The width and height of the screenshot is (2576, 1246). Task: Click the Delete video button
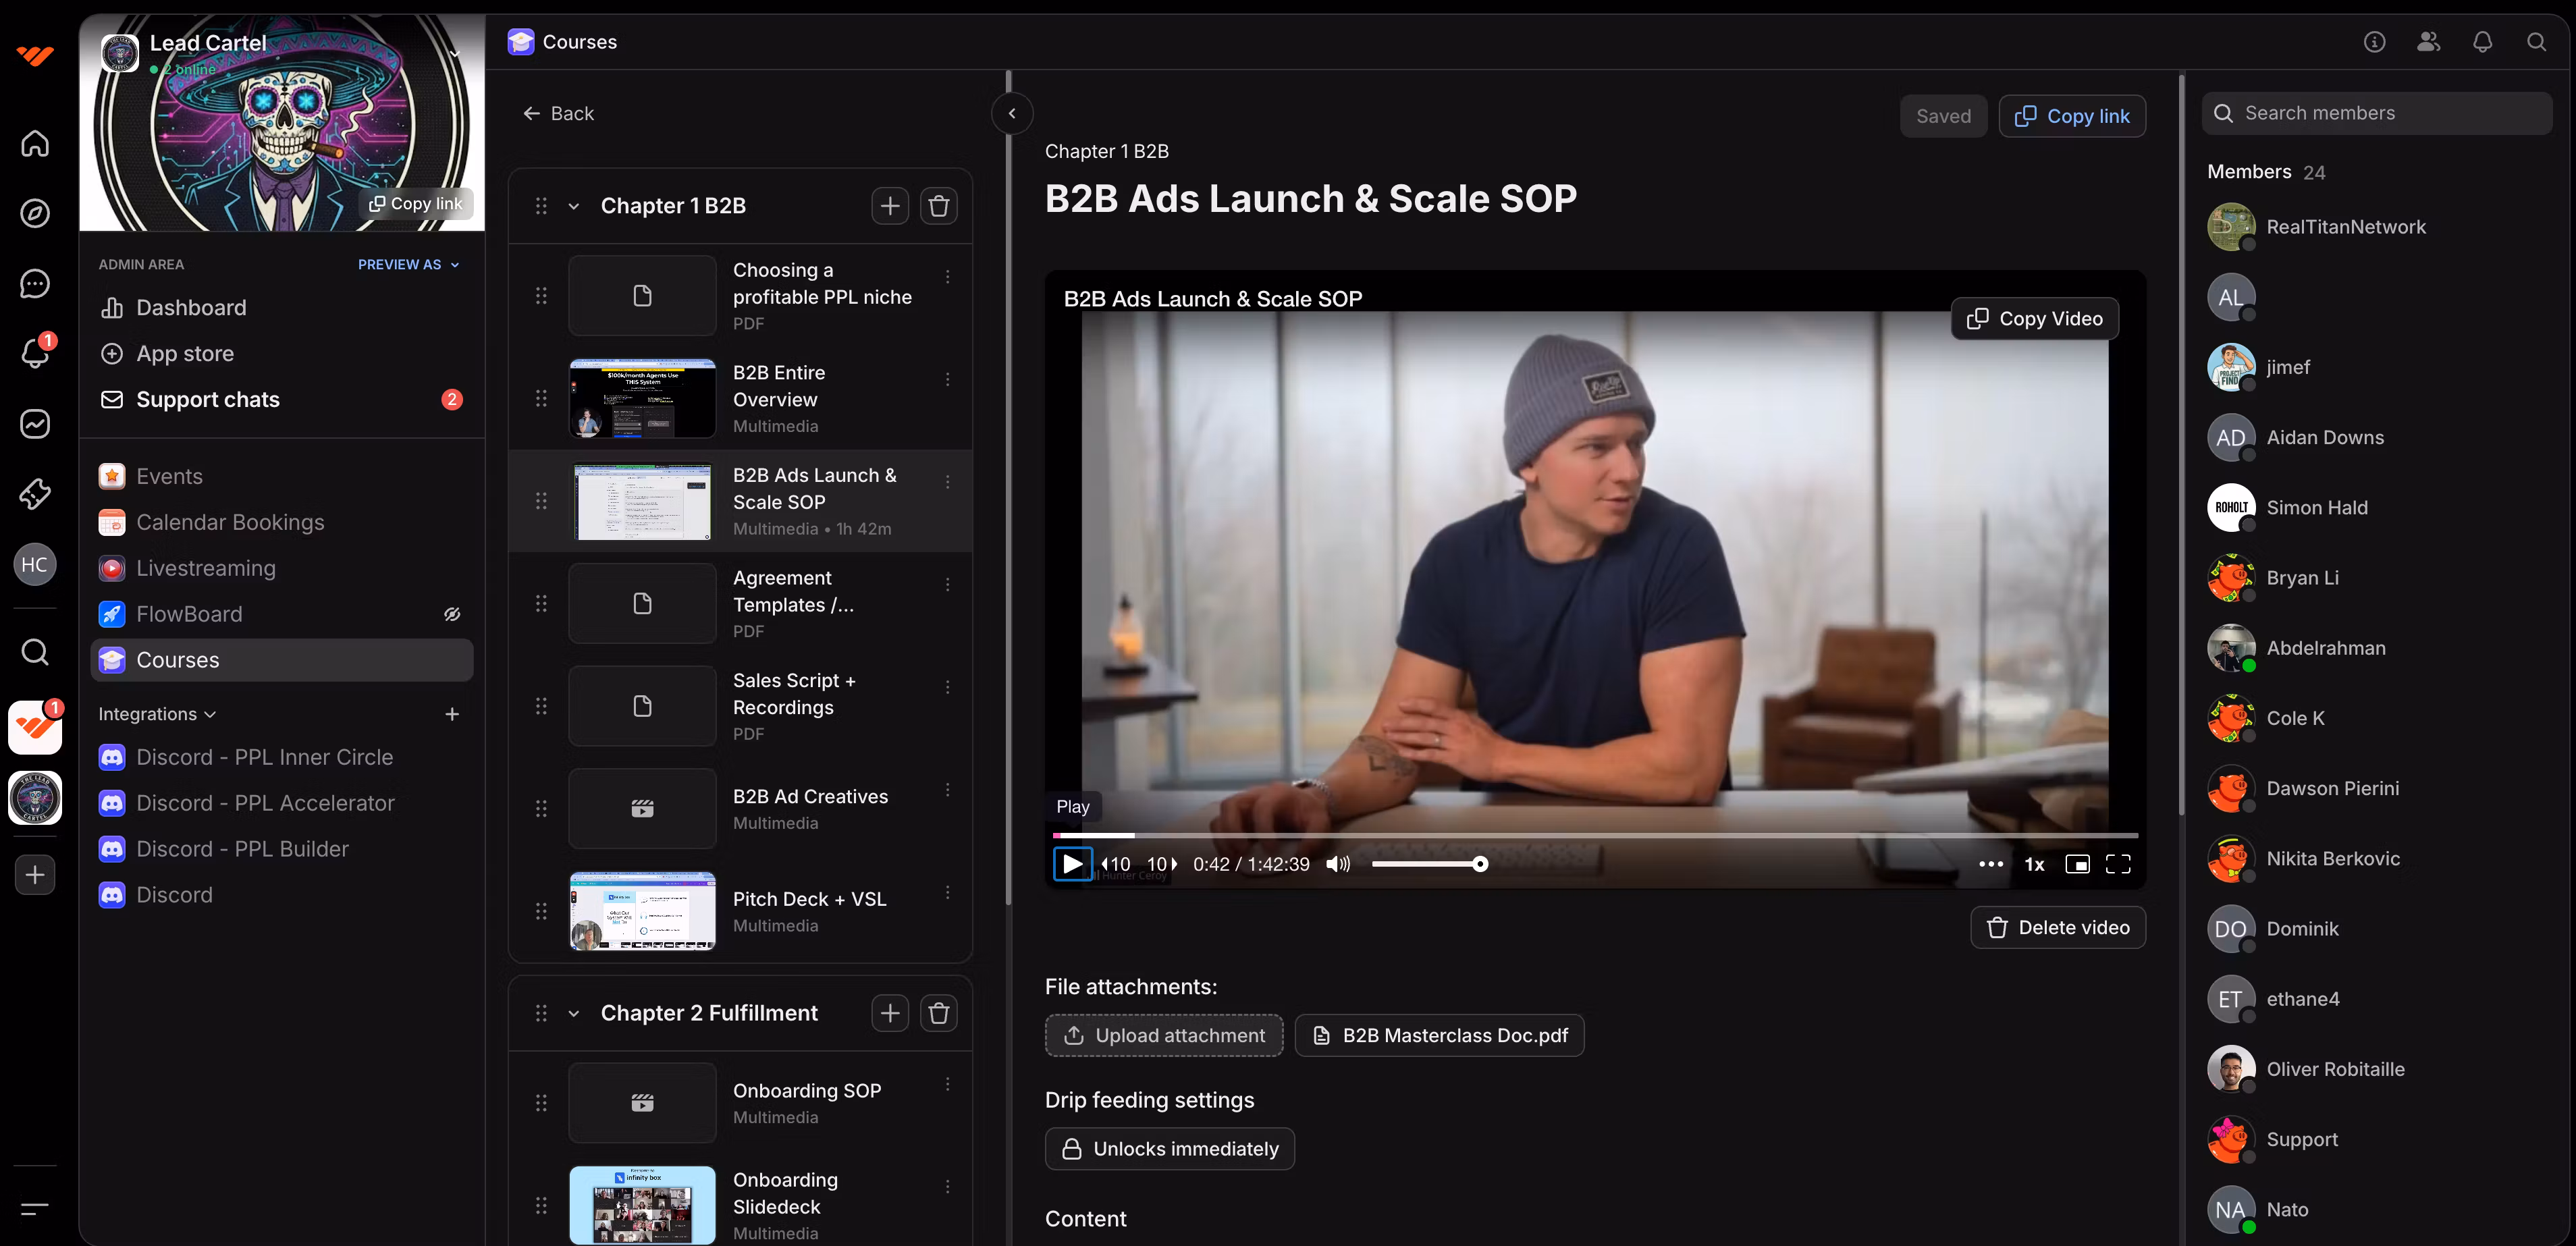point(2057,927)
